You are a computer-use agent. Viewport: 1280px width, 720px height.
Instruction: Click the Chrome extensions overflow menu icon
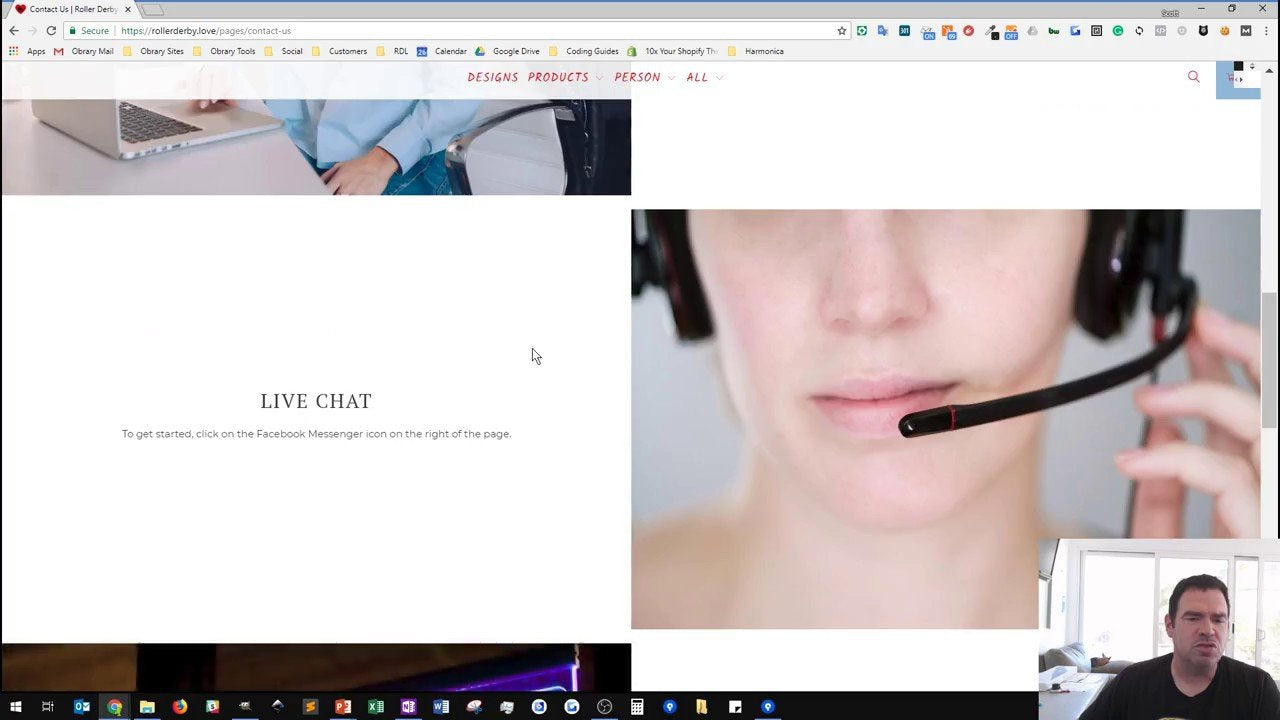[x=1267, y=31]
